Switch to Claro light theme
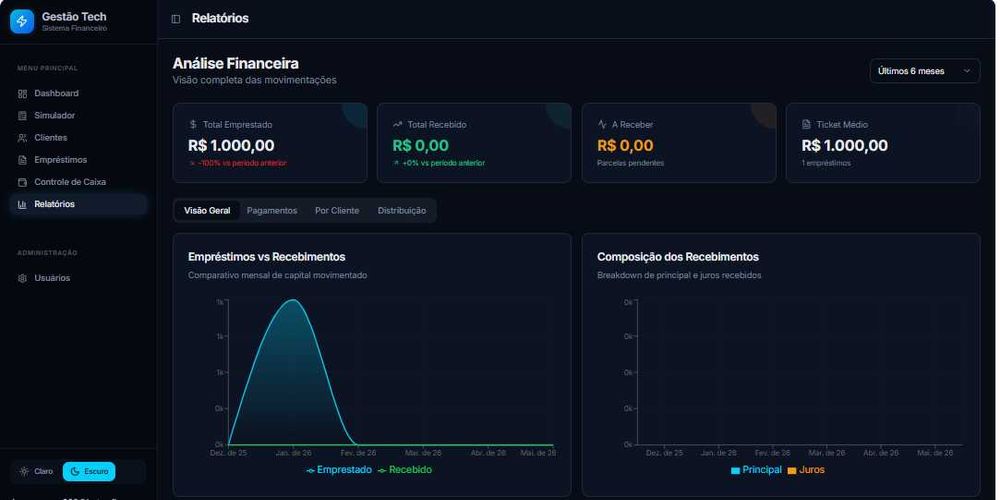The image size is (1000, 500). [x=36, y=471]
